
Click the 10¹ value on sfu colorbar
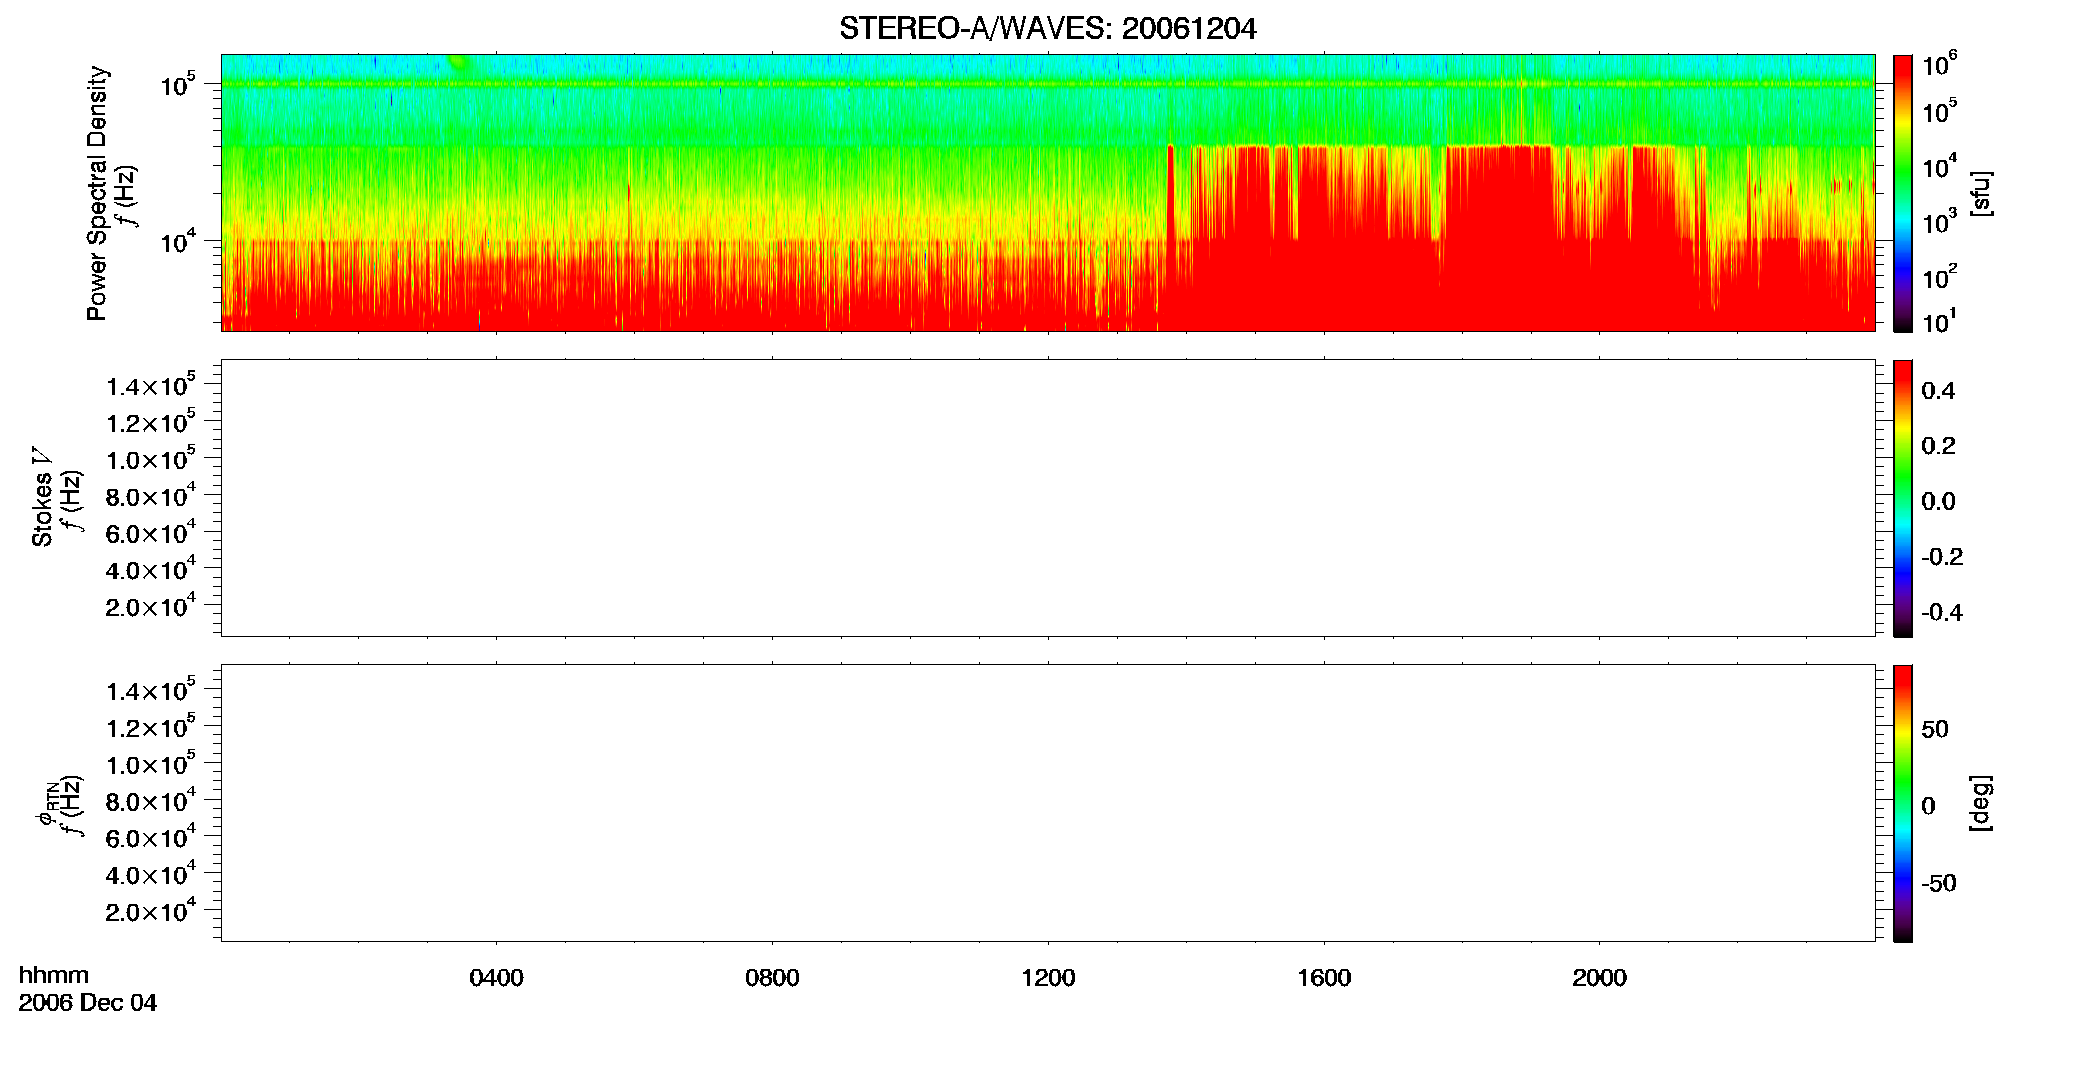[x=1939, y=322]
